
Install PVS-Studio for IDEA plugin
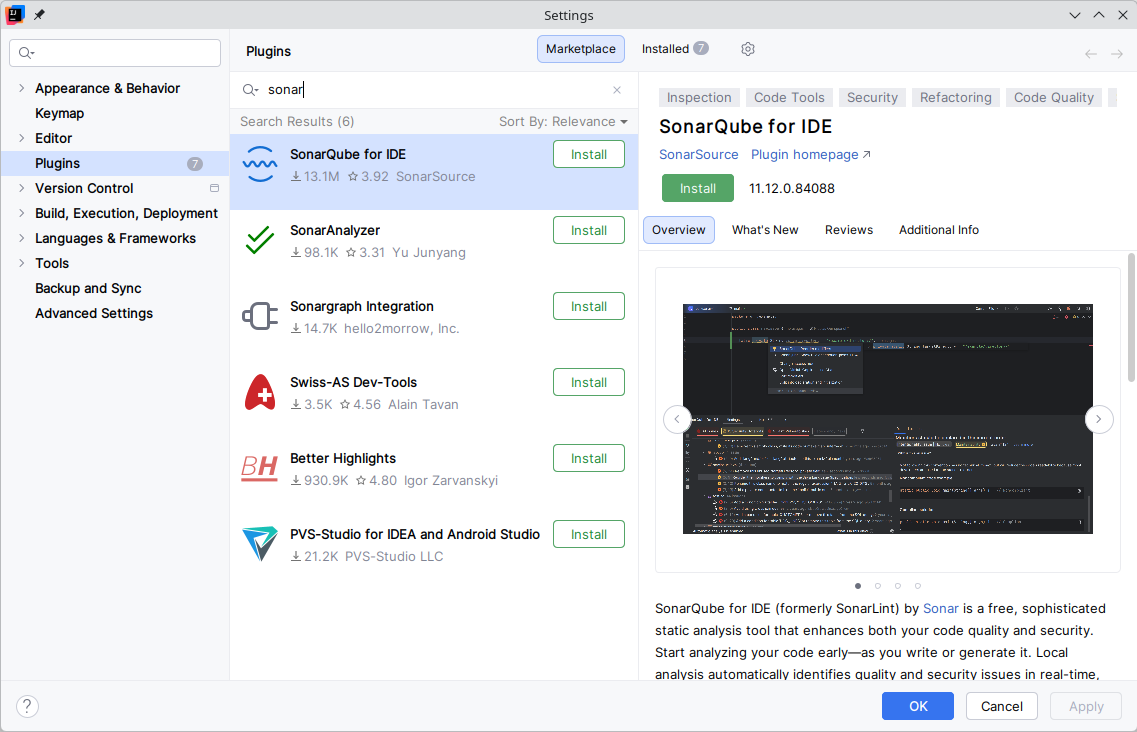589,534
